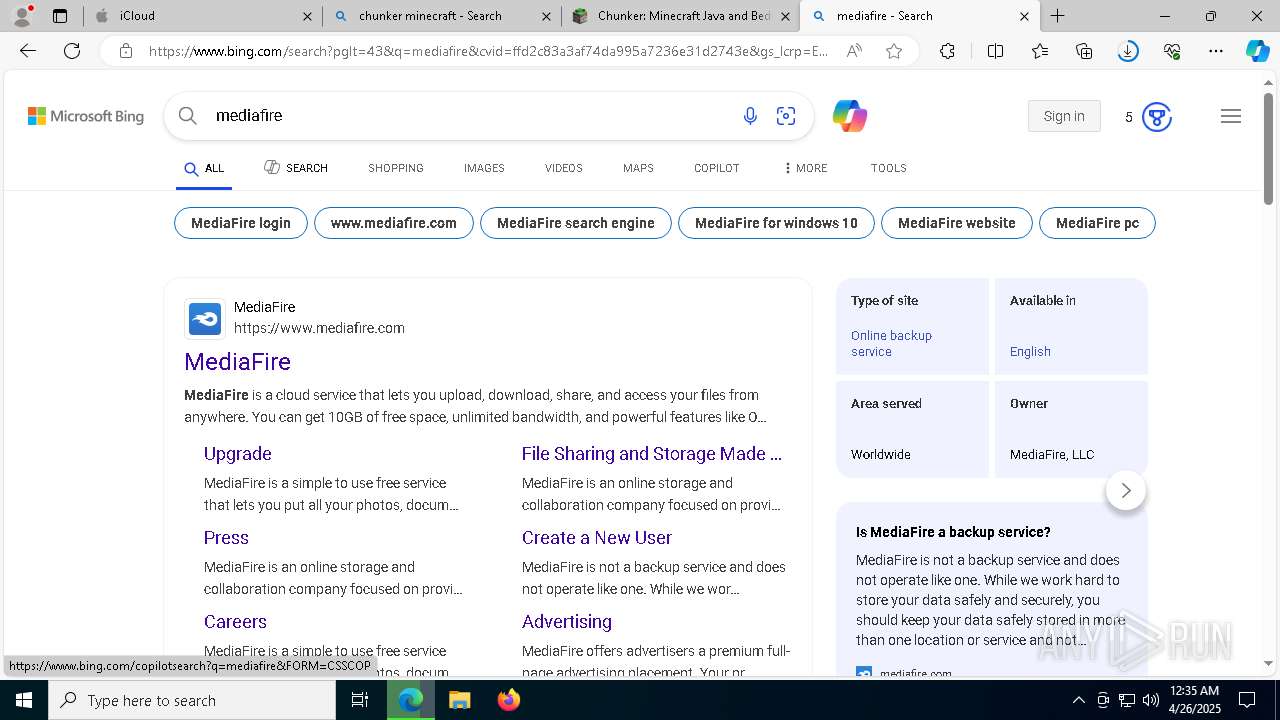
Task: Open the Careers sitelink
Action: 235,622
